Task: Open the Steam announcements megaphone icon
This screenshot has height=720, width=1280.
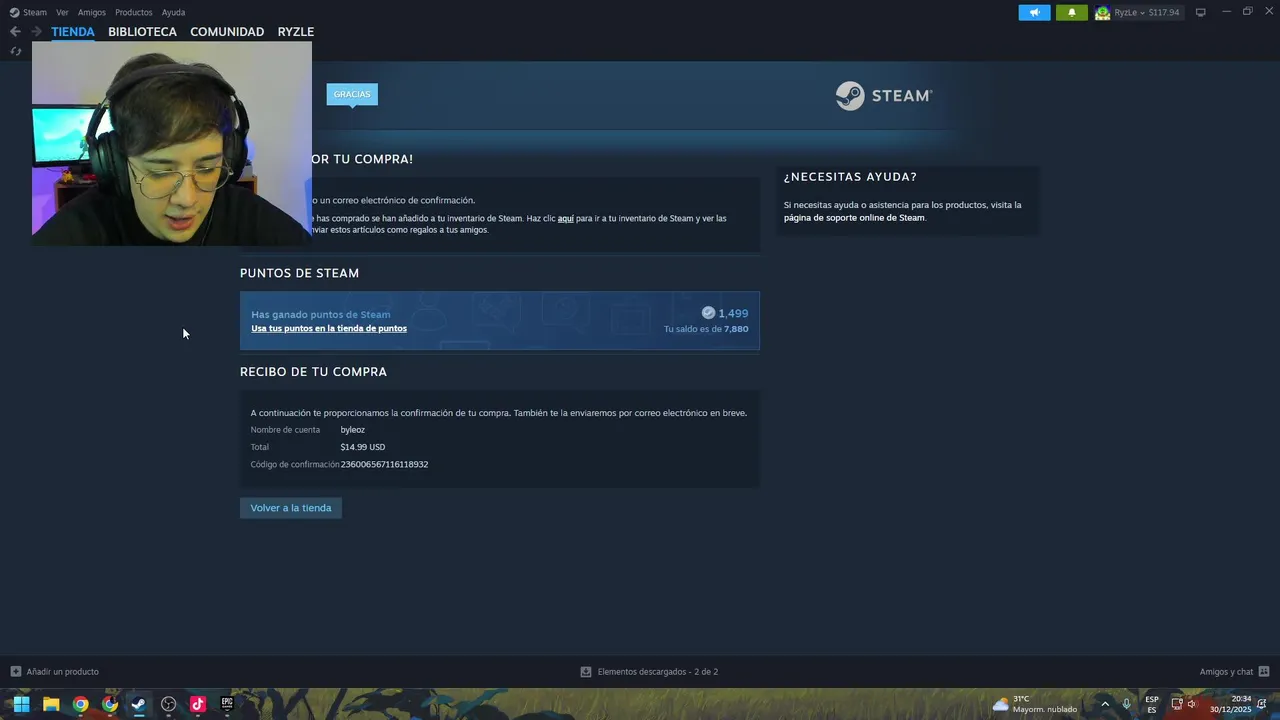Action: tap(1034, 12)
